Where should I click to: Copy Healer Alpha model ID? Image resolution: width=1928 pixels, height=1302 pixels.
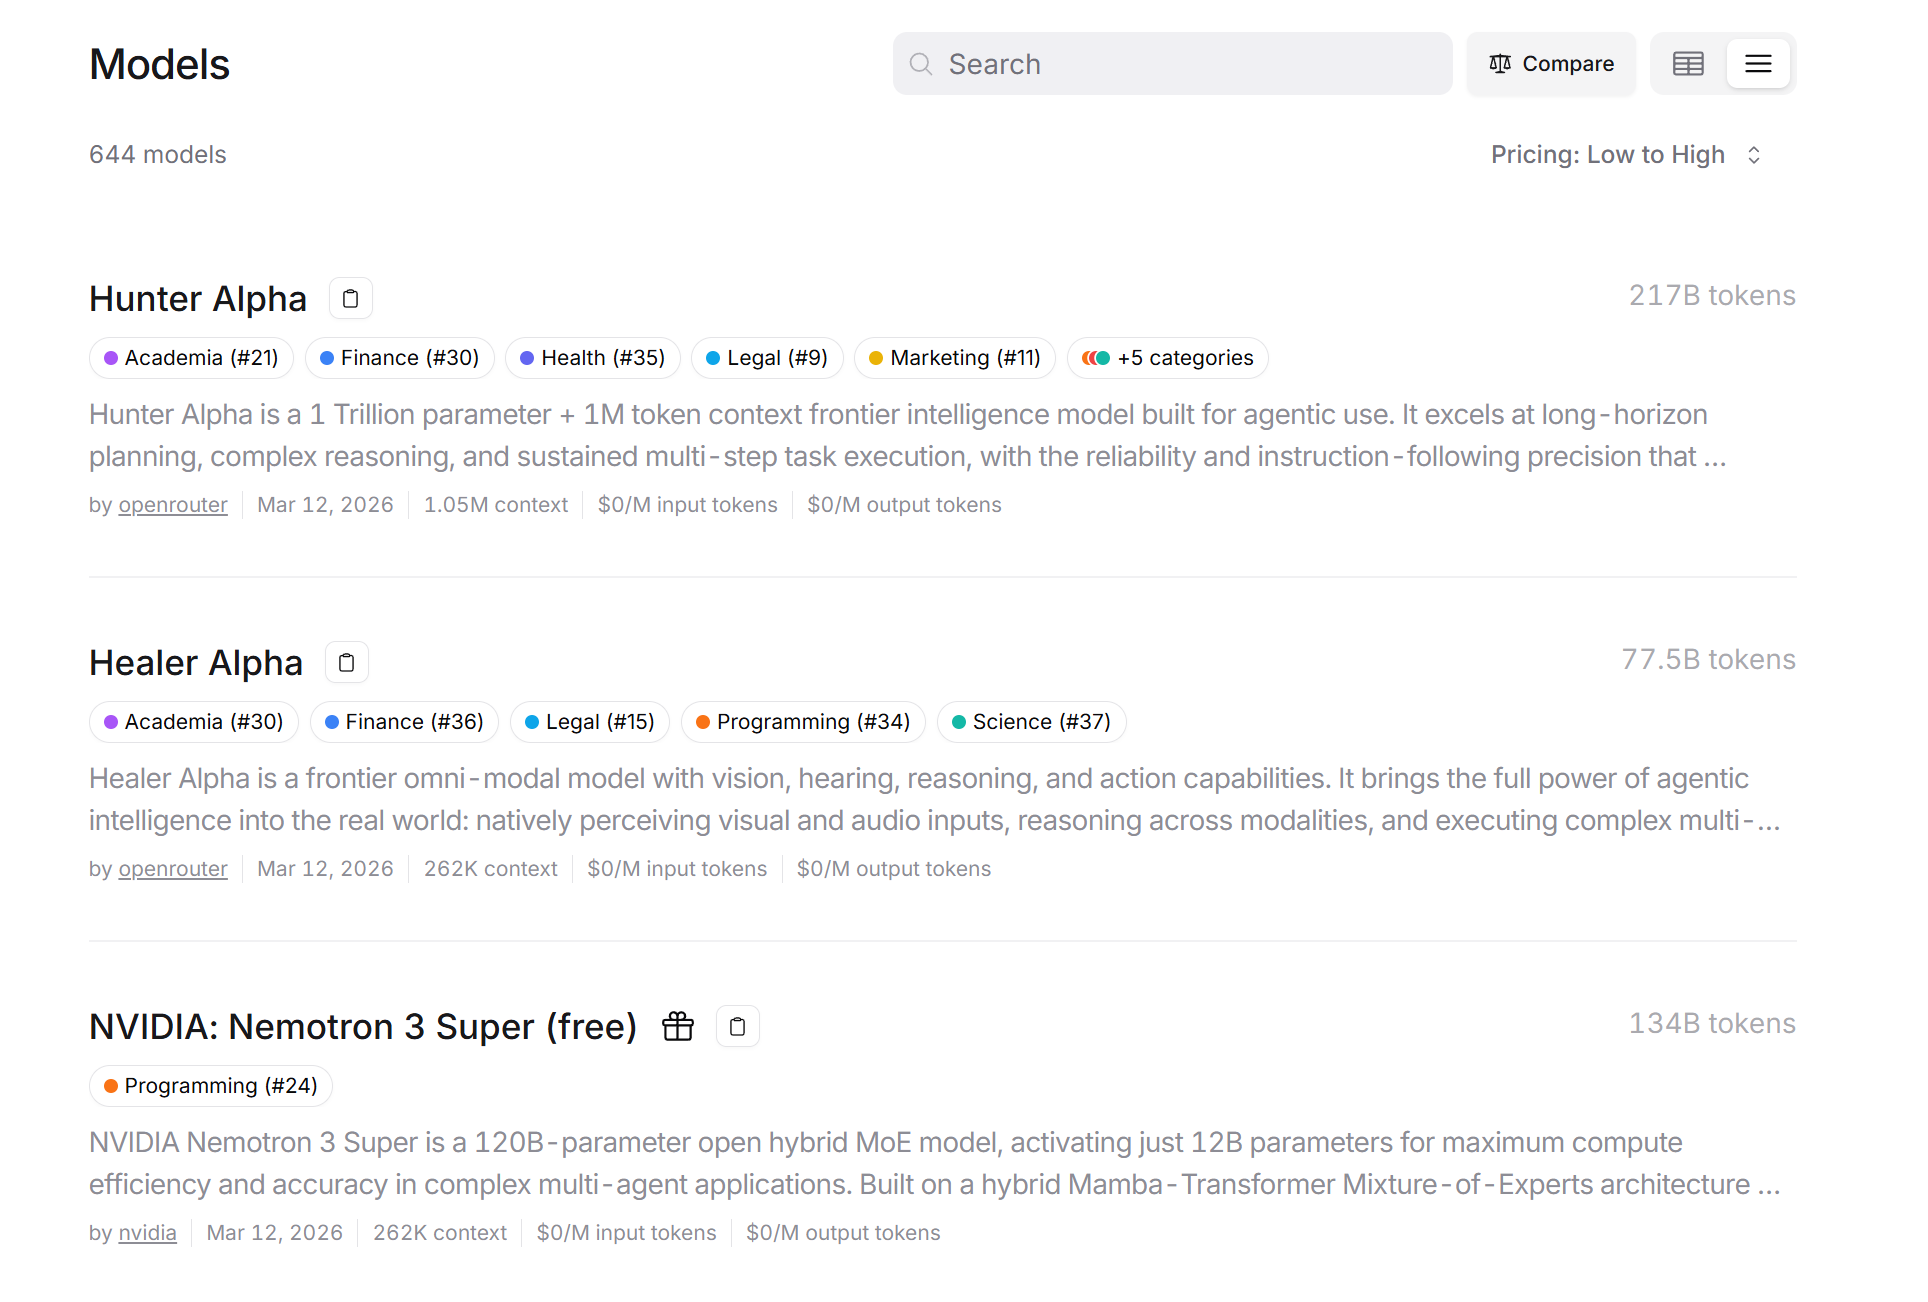point(346,662)
